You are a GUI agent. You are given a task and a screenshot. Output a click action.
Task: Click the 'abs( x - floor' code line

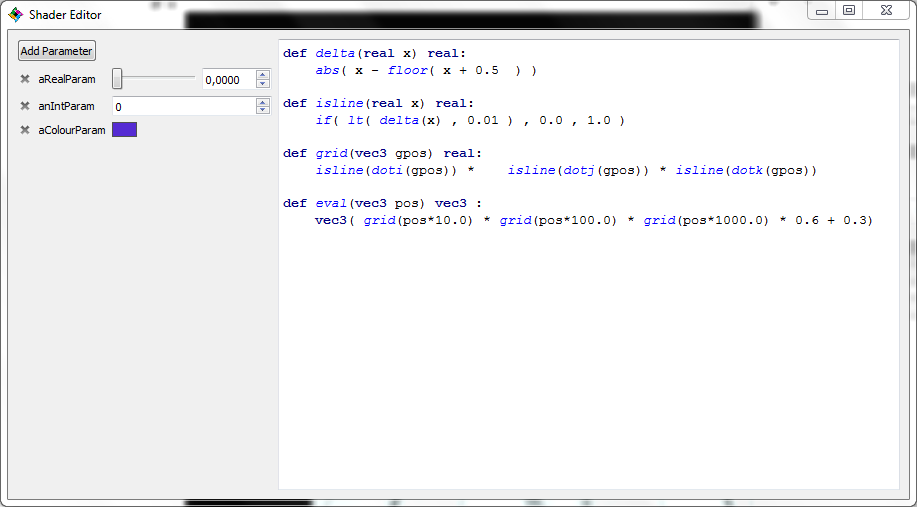[426, 70]
